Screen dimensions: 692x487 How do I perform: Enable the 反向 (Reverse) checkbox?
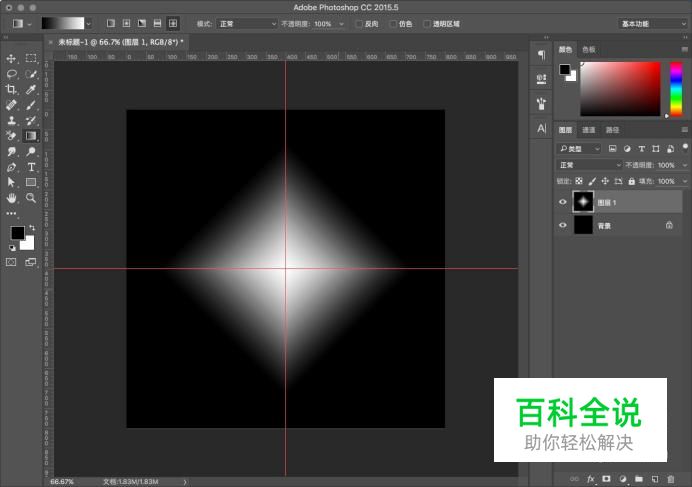360,23
